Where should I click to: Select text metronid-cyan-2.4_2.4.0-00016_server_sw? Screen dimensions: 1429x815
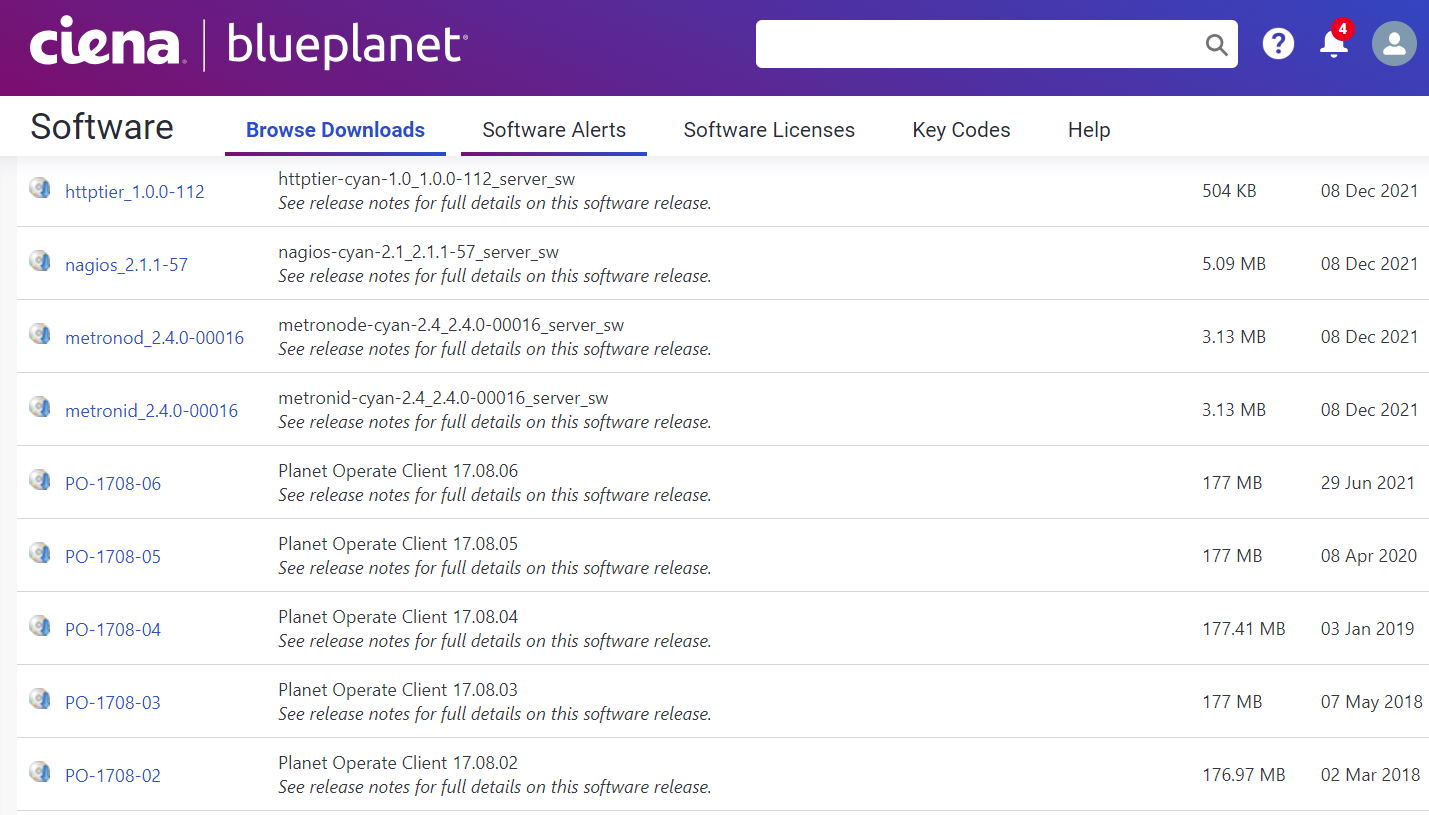pyautogui.click(x=443, y=398)
